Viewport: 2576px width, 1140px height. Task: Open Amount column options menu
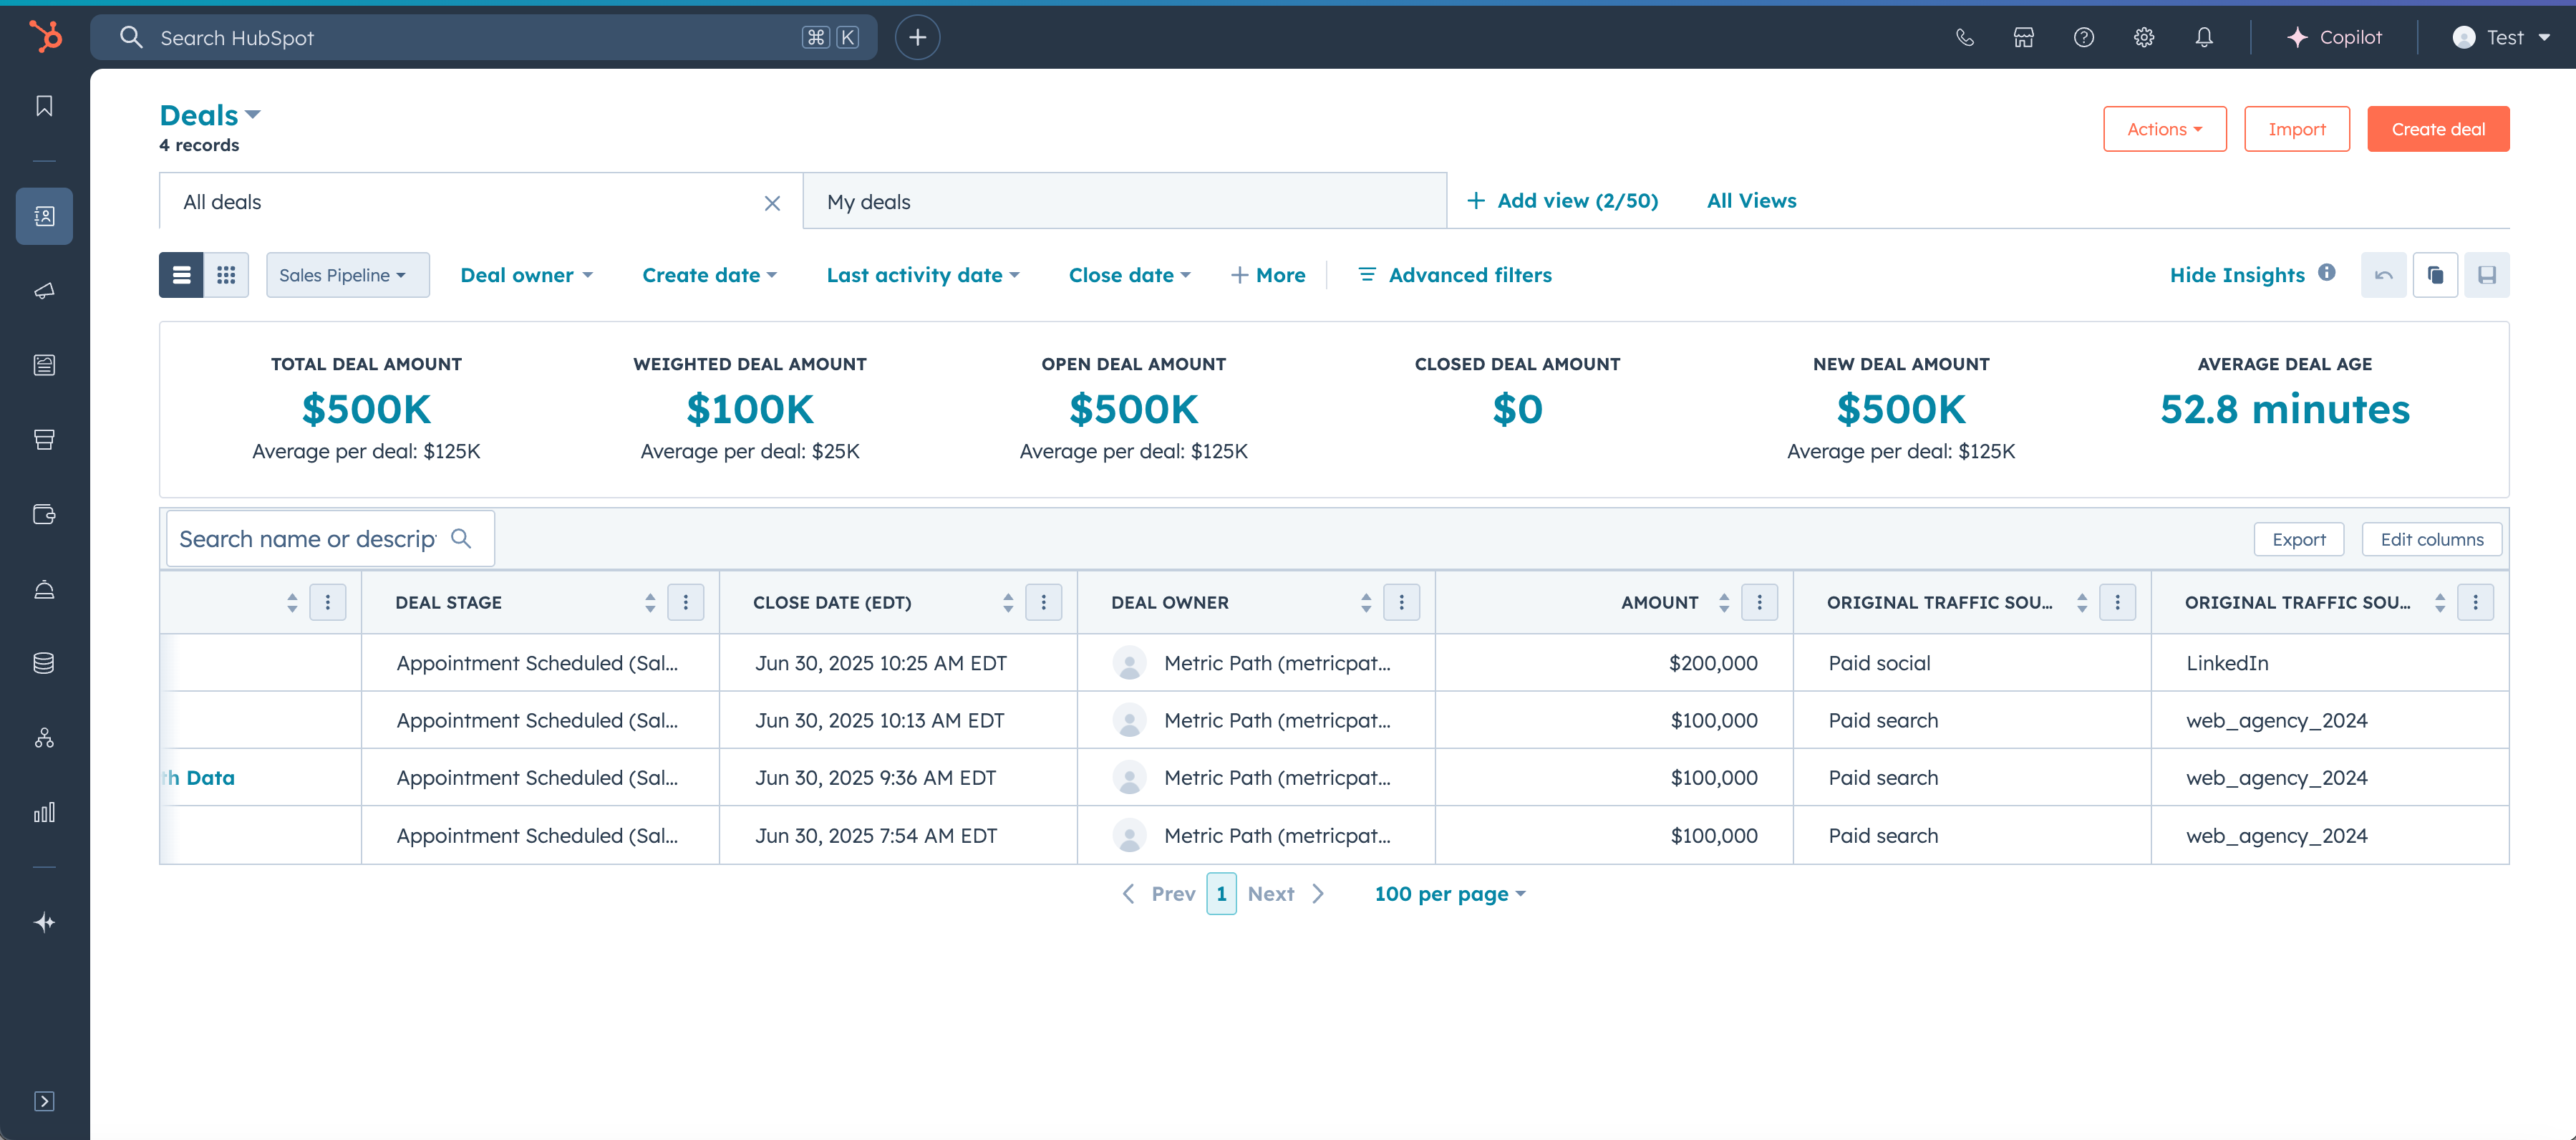[x=1760, y=602]
